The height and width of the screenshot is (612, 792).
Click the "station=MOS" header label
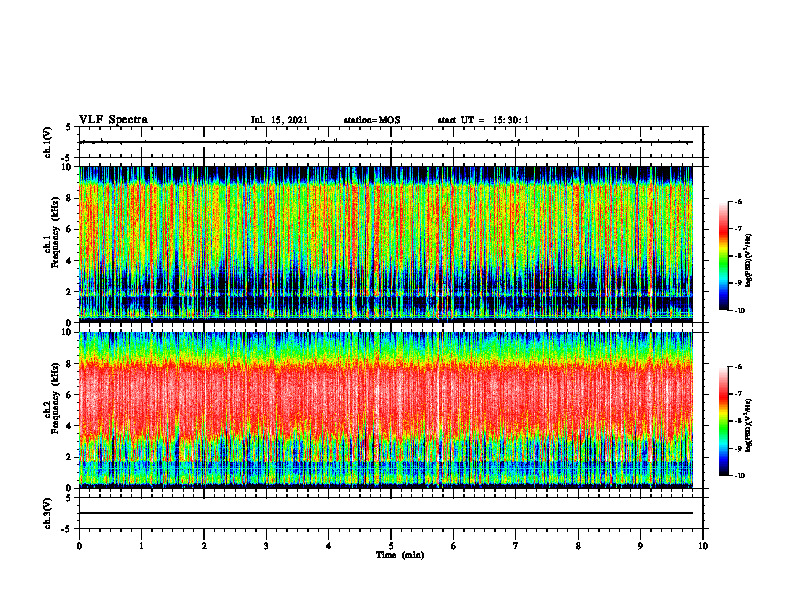pyautogui.click(x=372, y=120)
